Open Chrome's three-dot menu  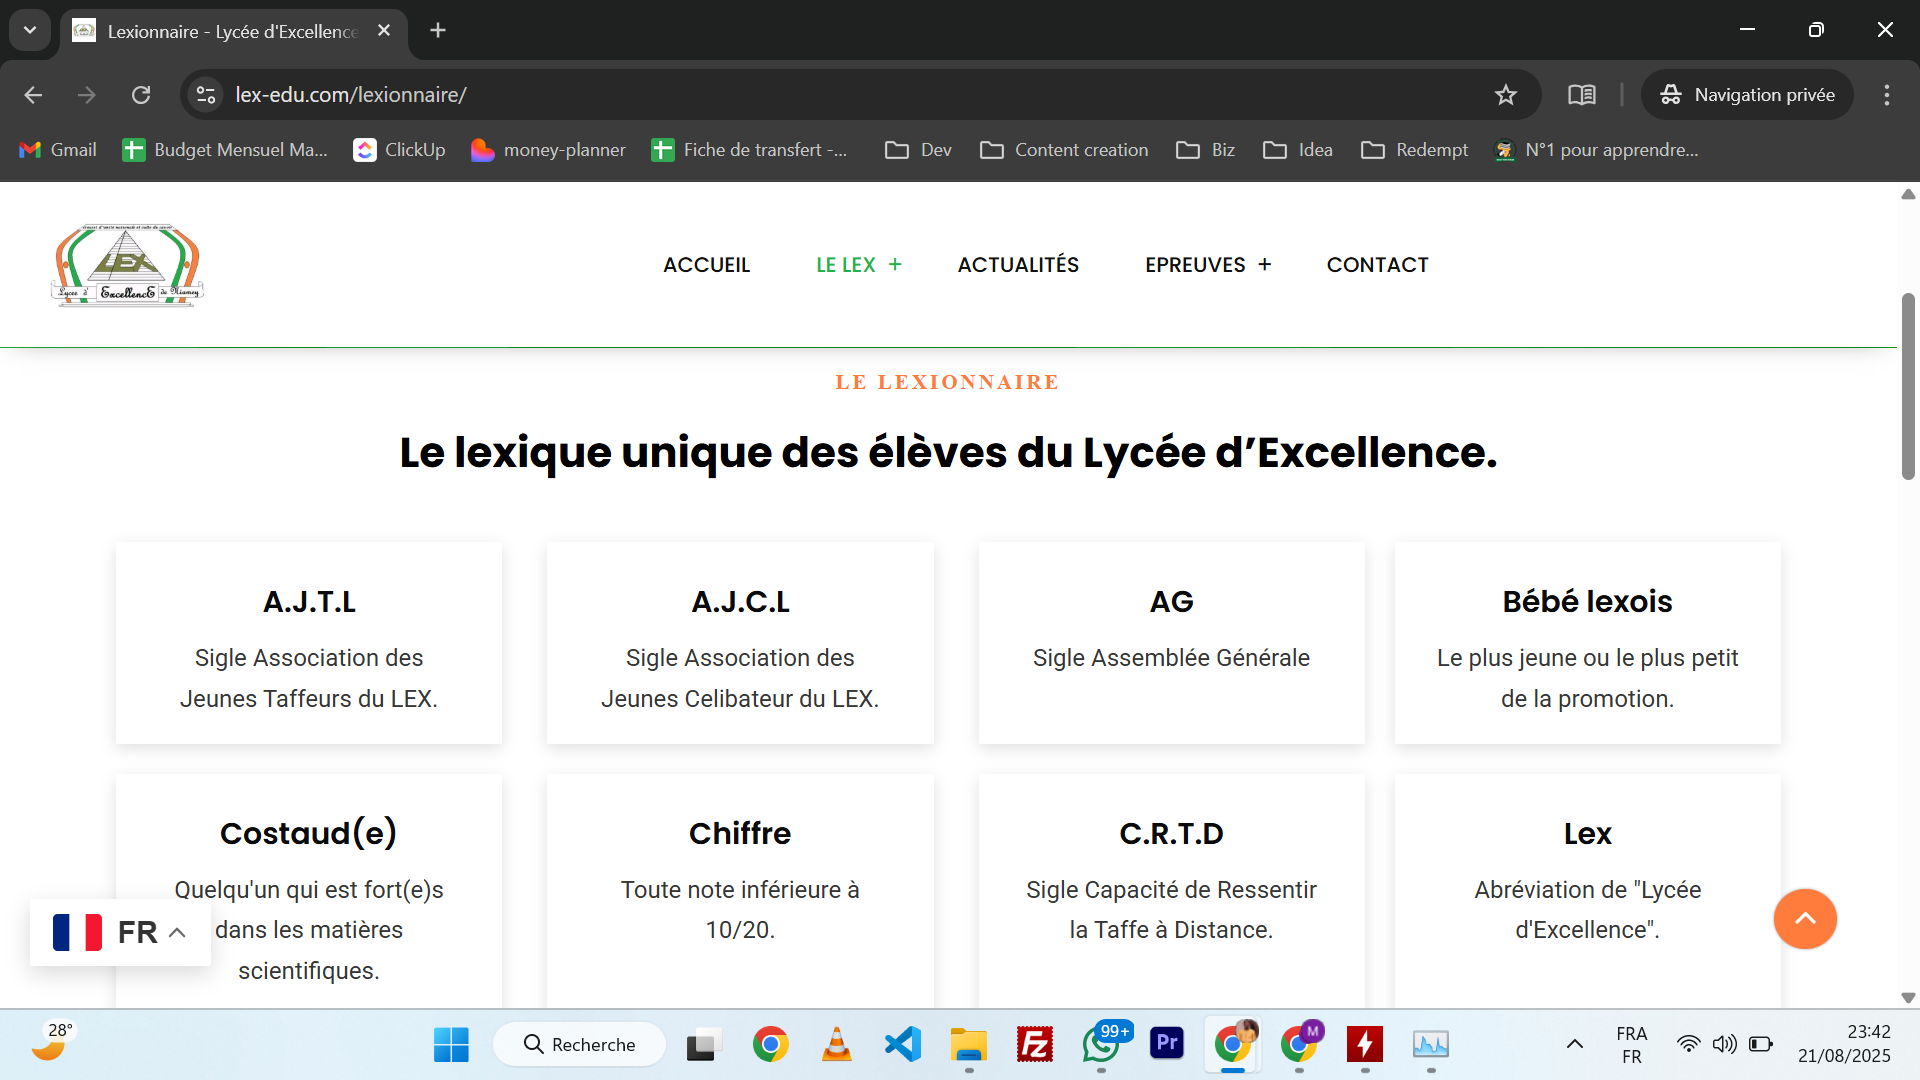click(1886, 95)
